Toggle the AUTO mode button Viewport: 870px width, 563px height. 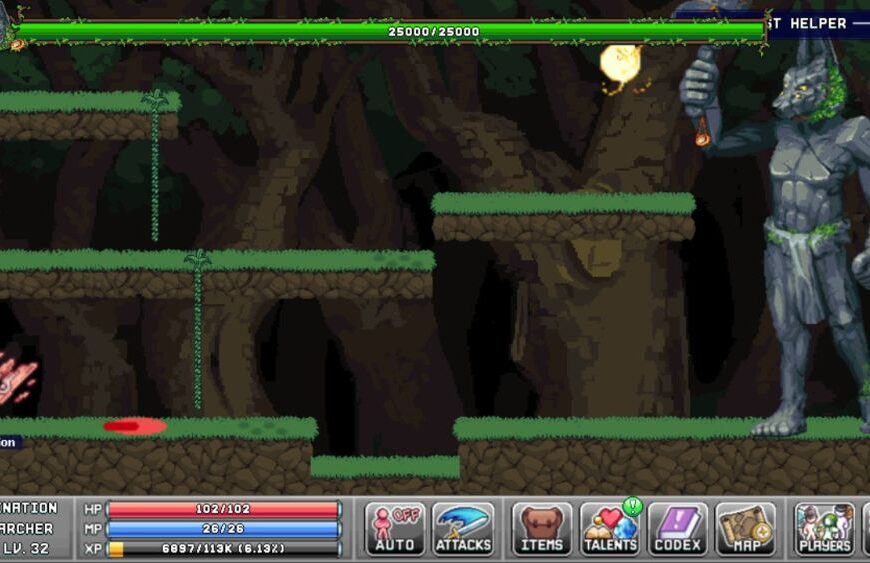click(x=395, y=528)
